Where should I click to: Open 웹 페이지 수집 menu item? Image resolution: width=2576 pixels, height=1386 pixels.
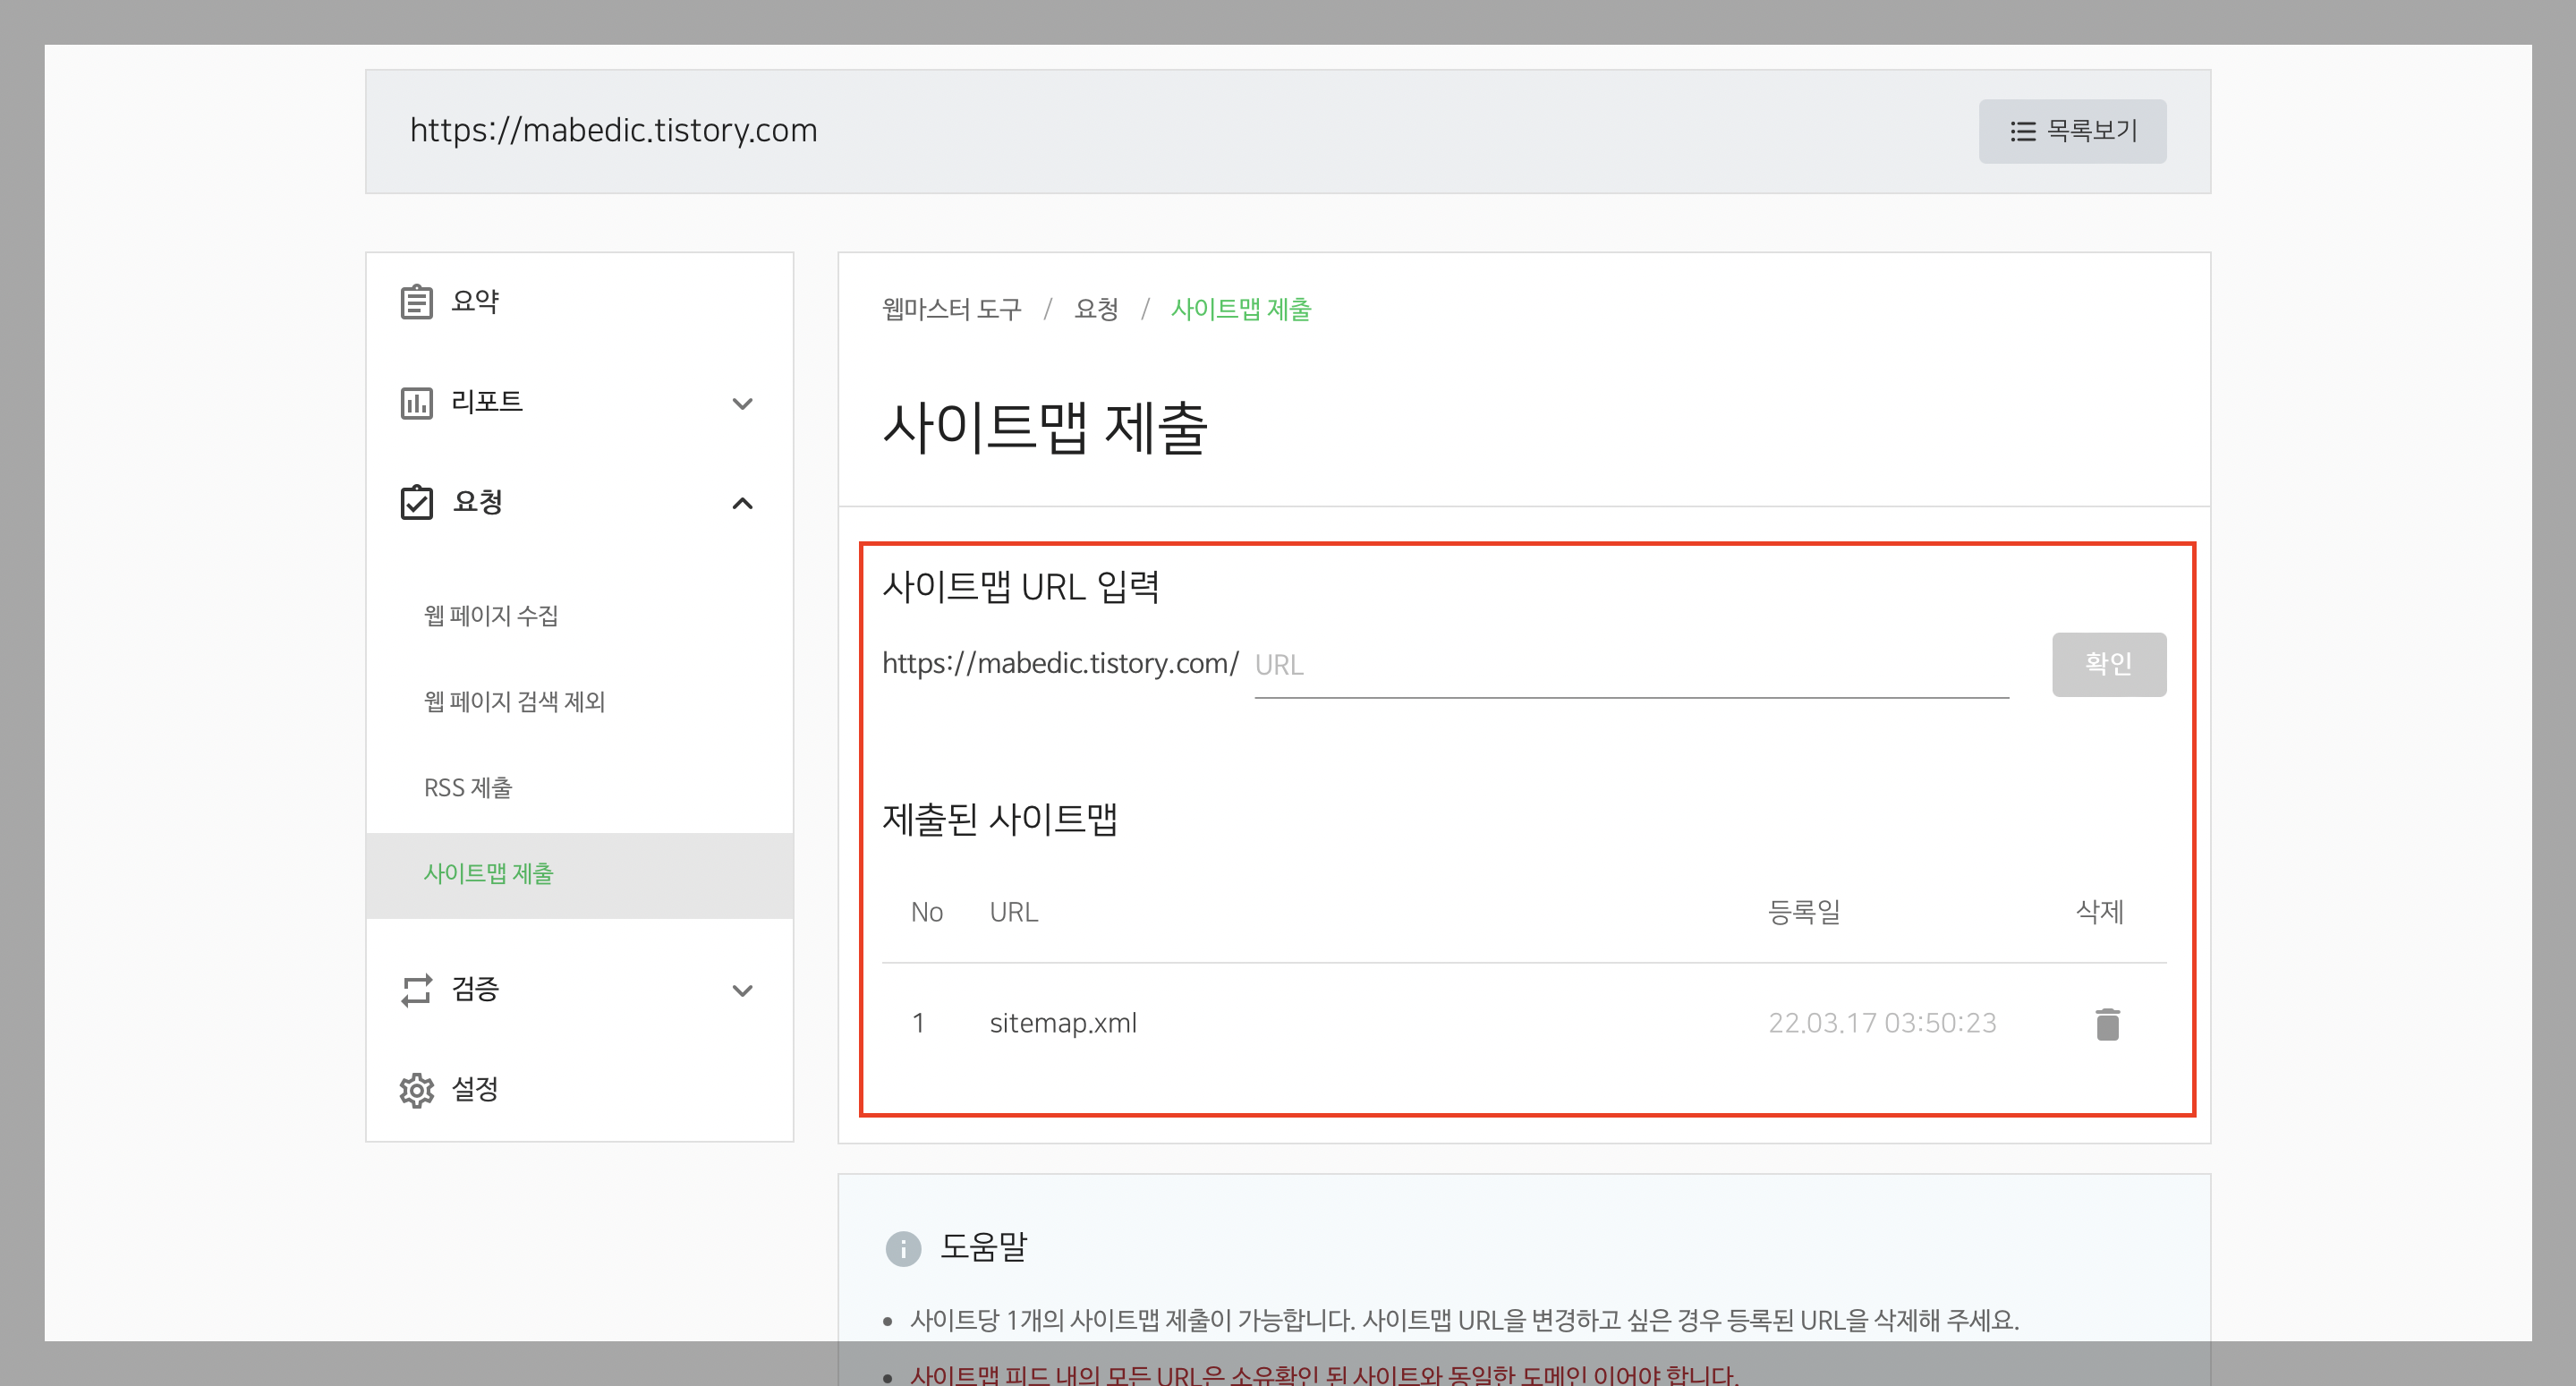click(x=491, y=616)
